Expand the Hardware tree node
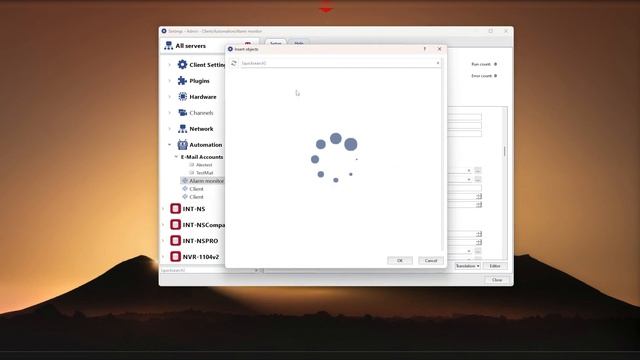Screen dimensions: 640x360 coord(170,97)
